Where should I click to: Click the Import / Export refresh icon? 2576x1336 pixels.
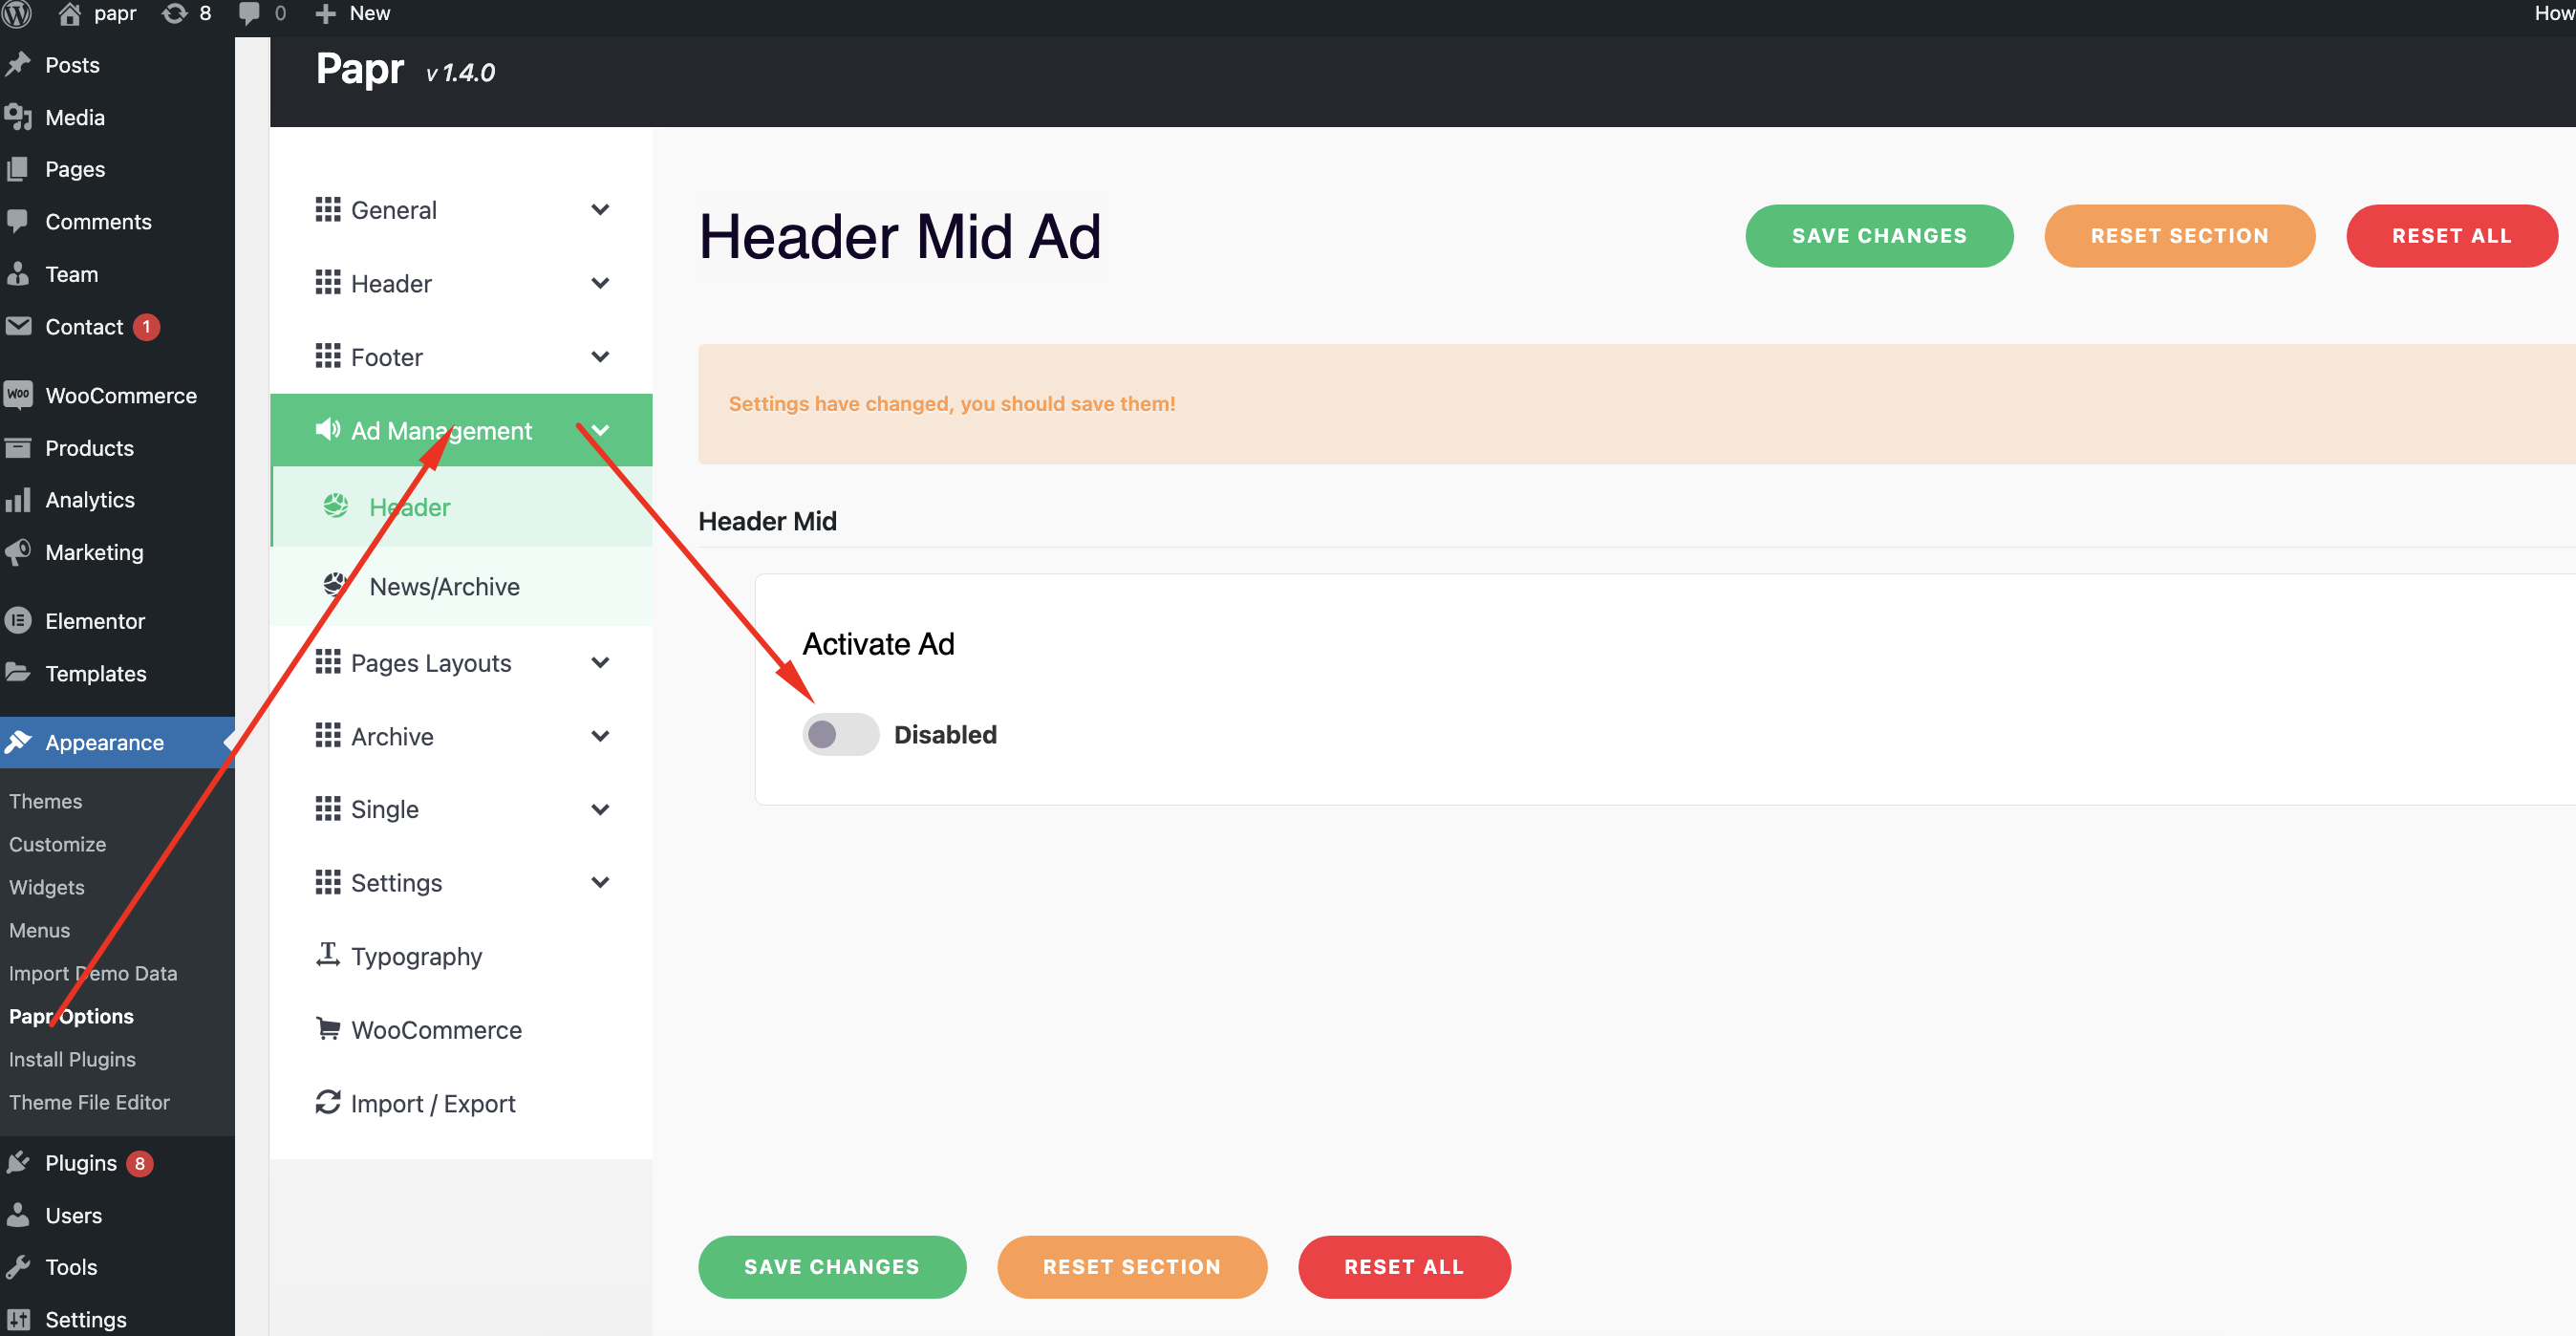pos(328,1102)
